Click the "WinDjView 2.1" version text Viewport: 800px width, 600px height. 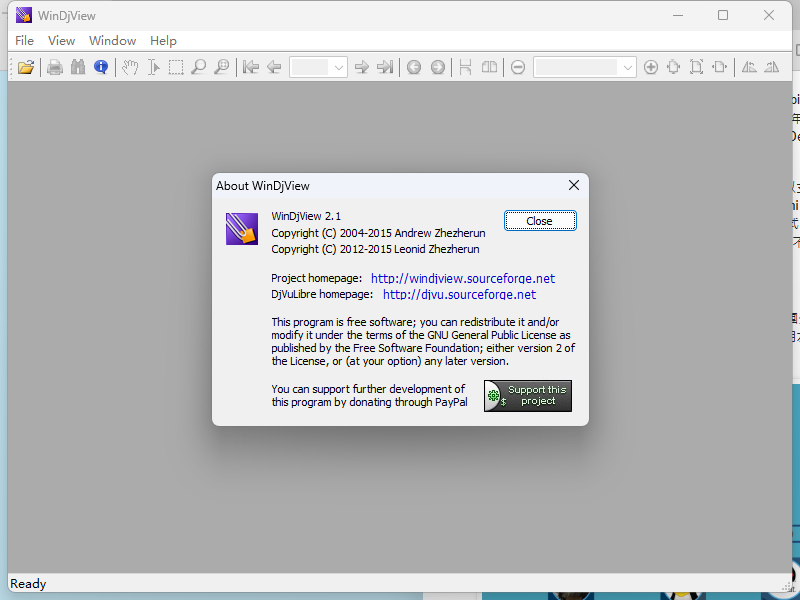[306, 216]
